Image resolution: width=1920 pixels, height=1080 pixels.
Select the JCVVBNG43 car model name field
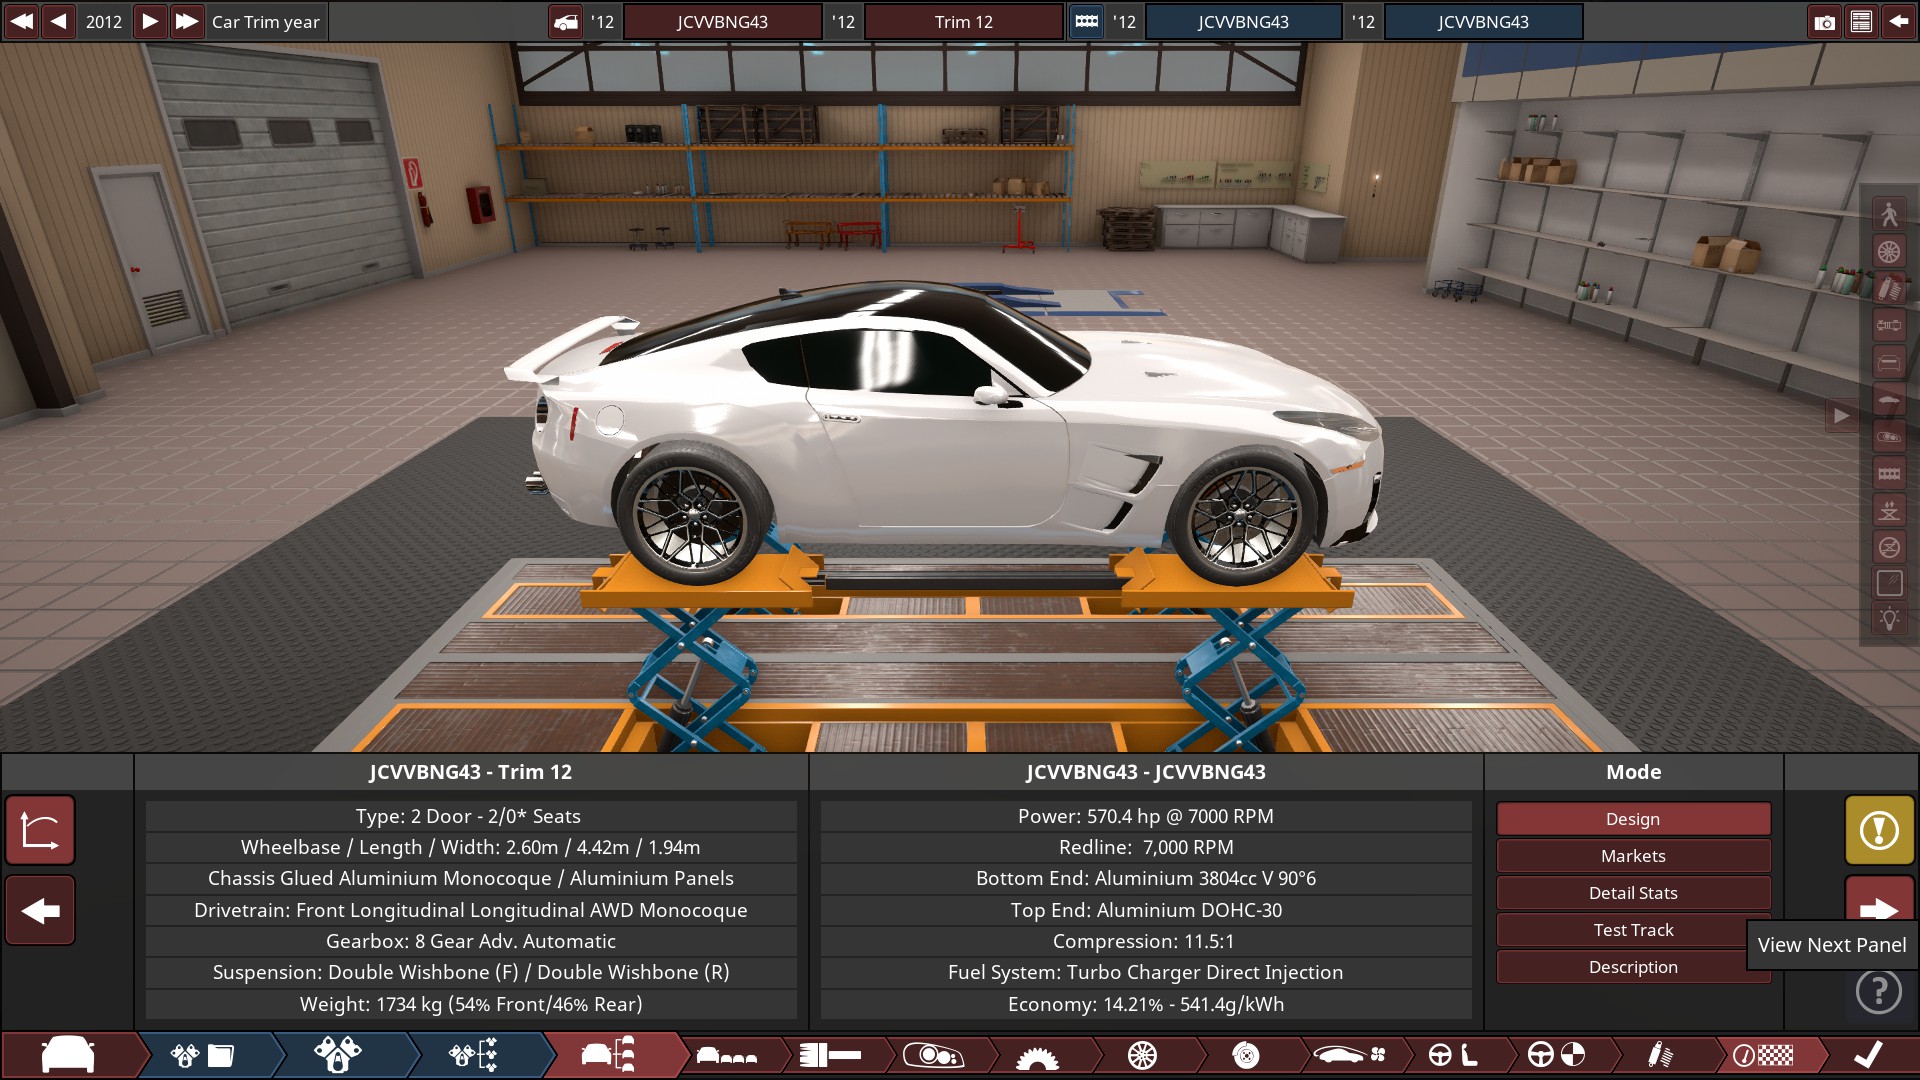point(722,22)
